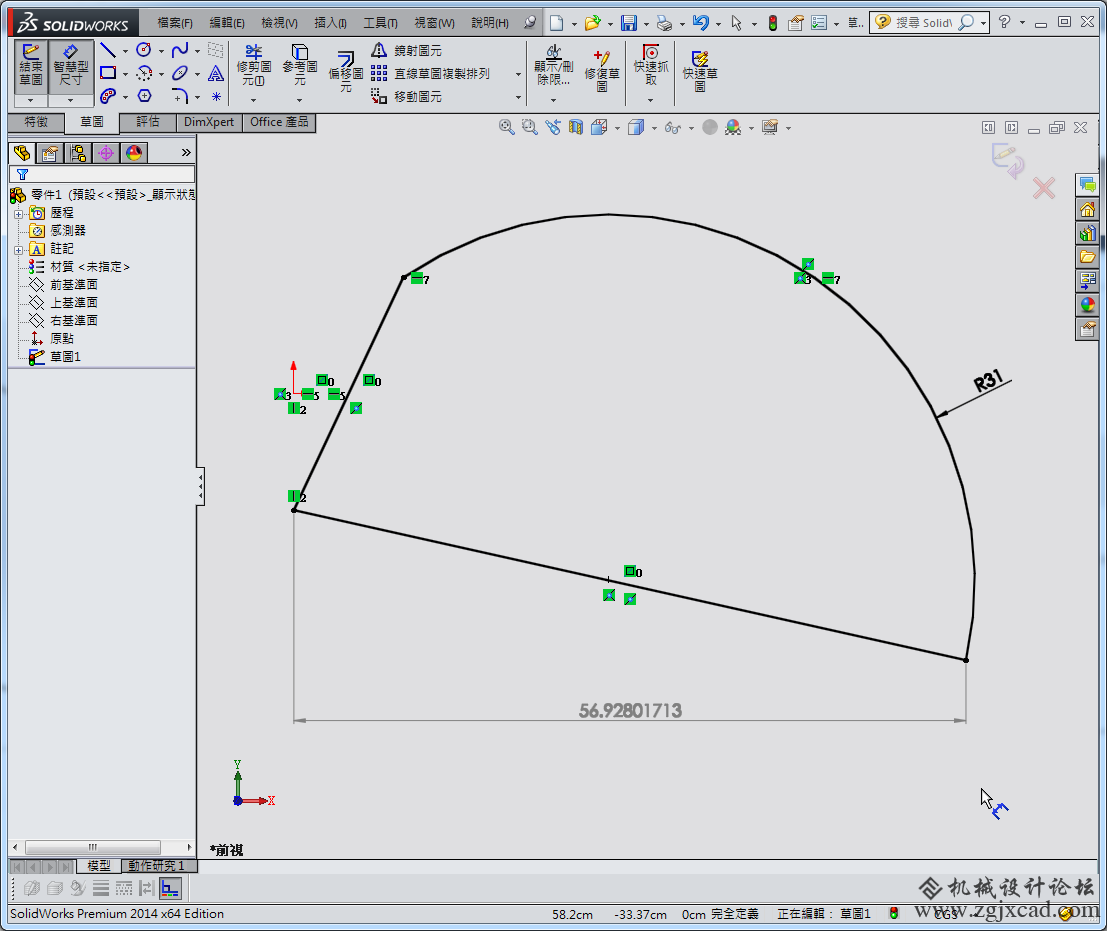This screenshot has height=931, width=1107.
Task: Click the Rebuild traffic light icon
Action: coord(773,23)
